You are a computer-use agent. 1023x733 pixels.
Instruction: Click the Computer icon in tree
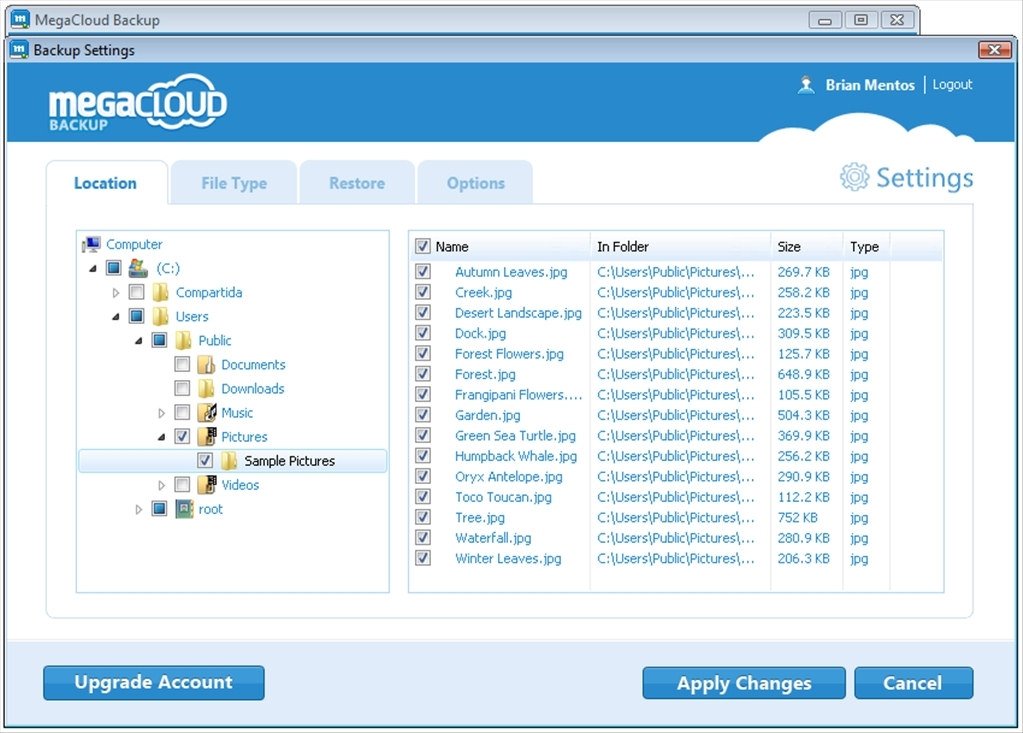point(91,245)
